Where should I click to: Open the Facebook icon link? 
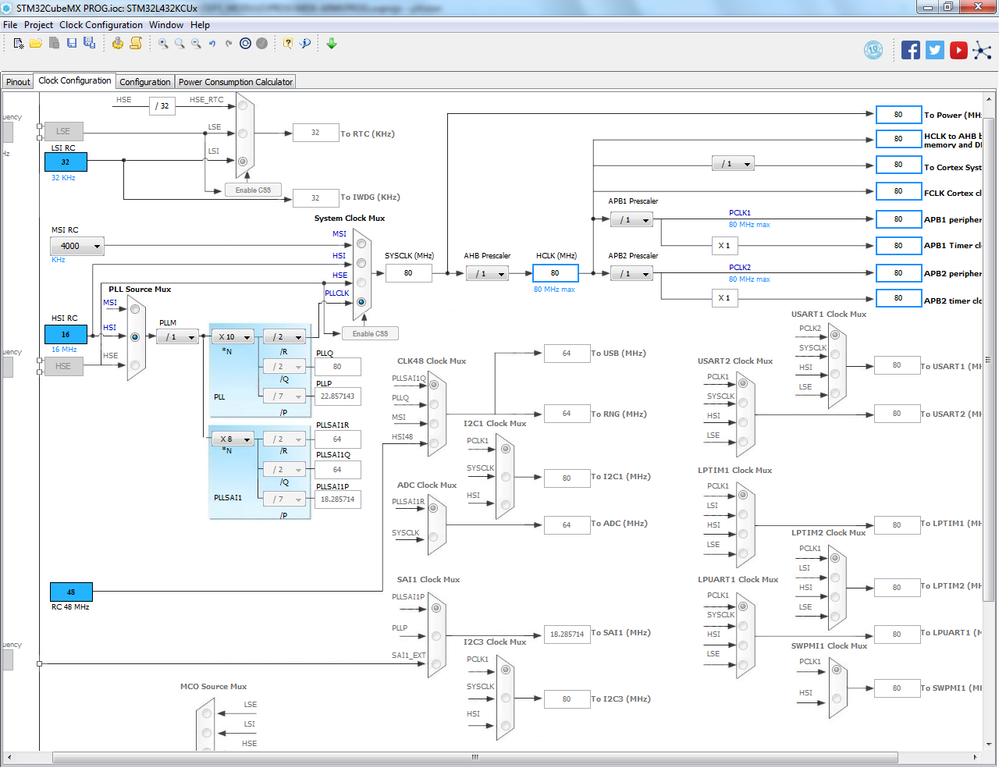pos(910,50)
